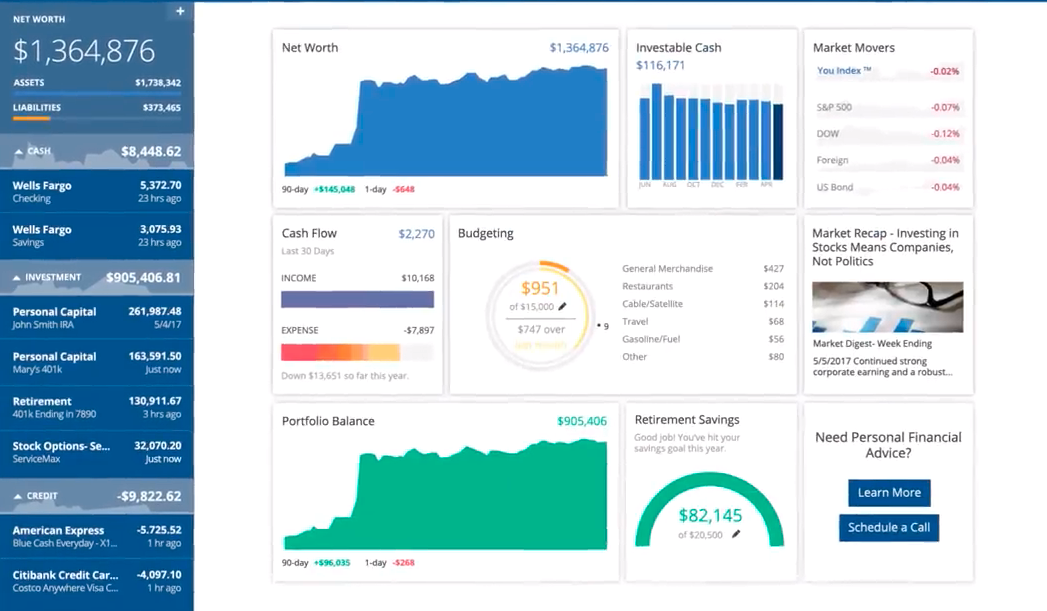Open the Stock Options ServiceMax account
This screenshot has width=1047, height=611.
tap(96, 452)
